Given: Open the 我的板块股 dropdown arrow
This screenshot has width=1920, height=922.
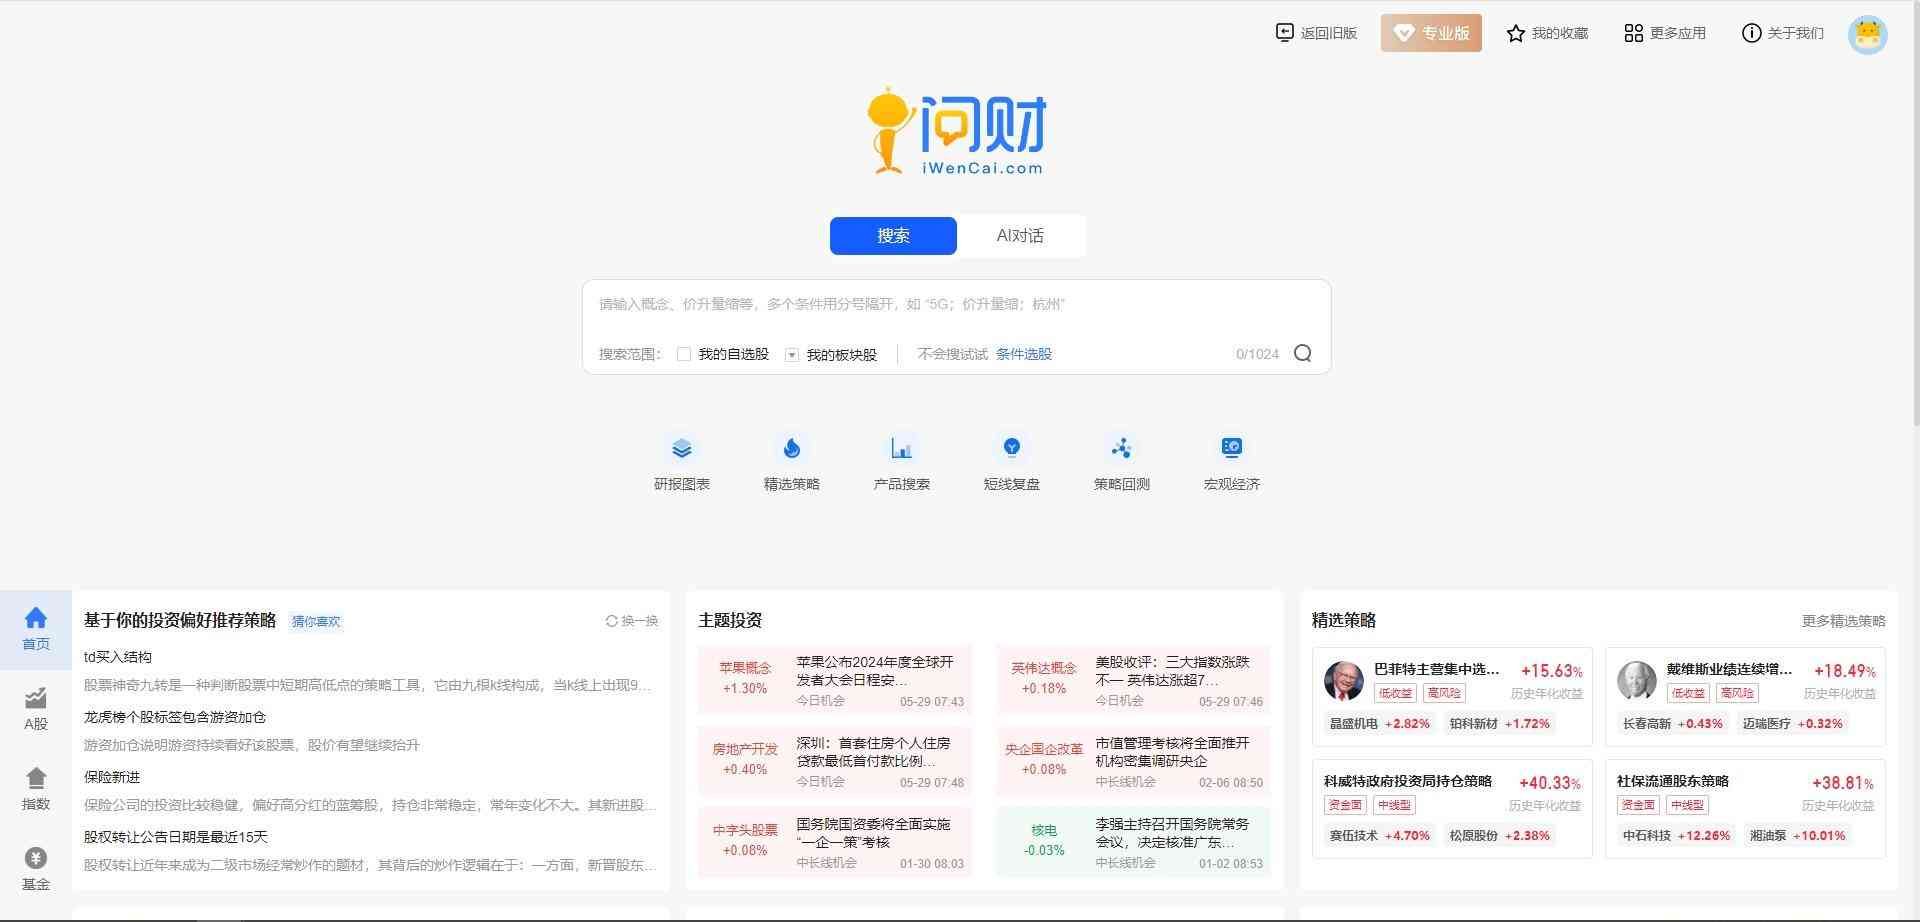Looking at the screenshot, I should 791,354.
